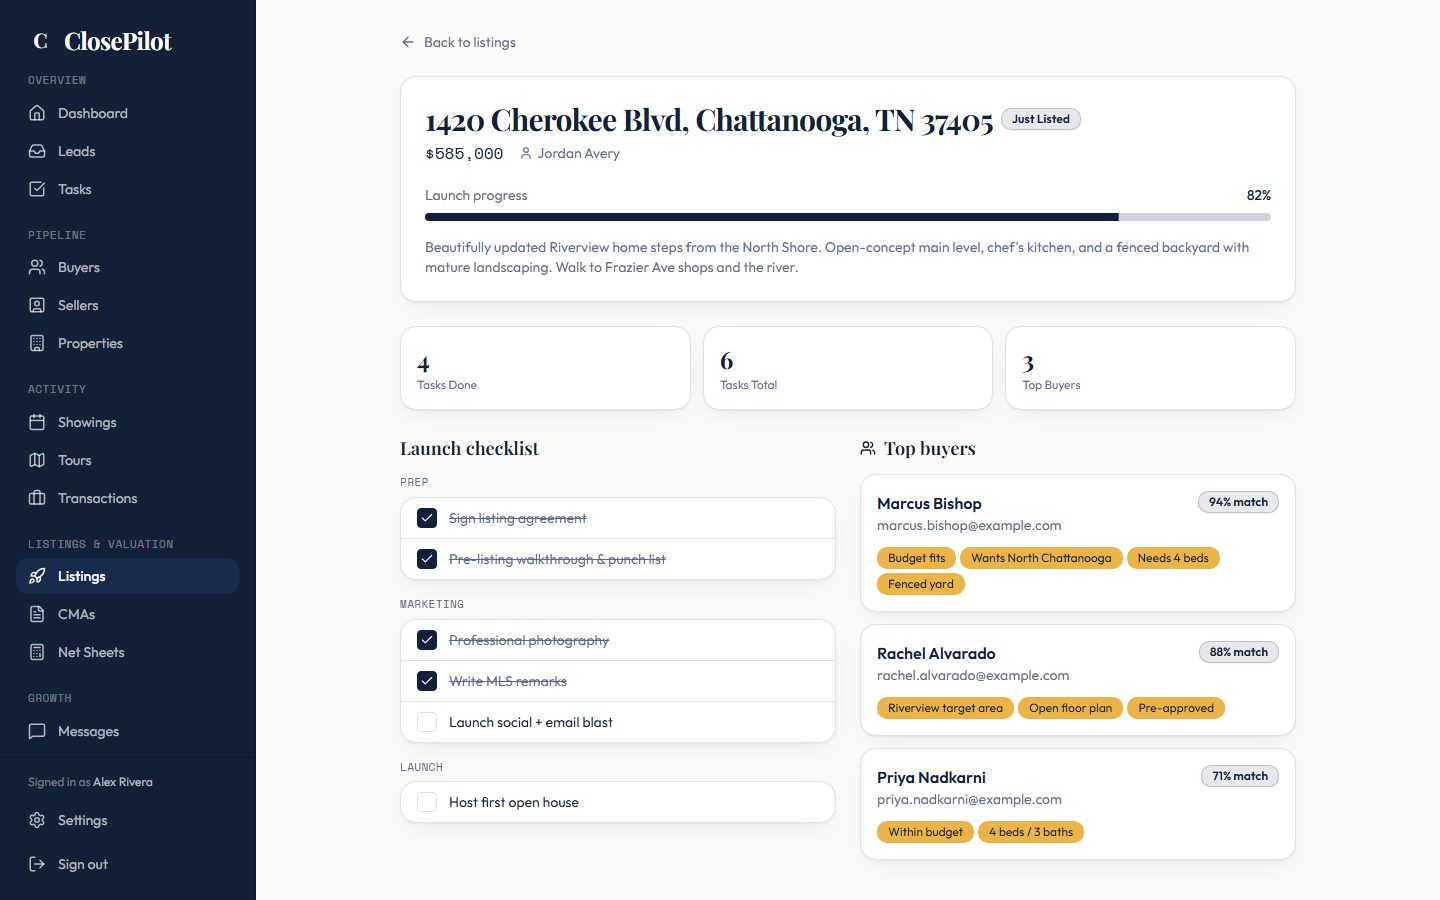Click the CMAs document icon
The height and width of the screenshot is (900, 1440).
pos(37,614)
